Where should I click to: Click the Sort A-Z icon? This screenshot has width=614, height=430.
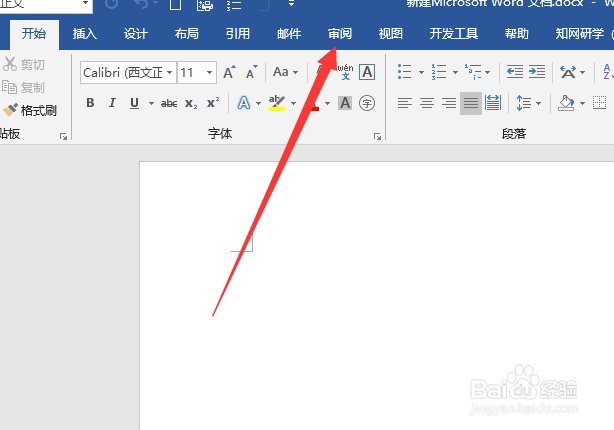point(608,72)
